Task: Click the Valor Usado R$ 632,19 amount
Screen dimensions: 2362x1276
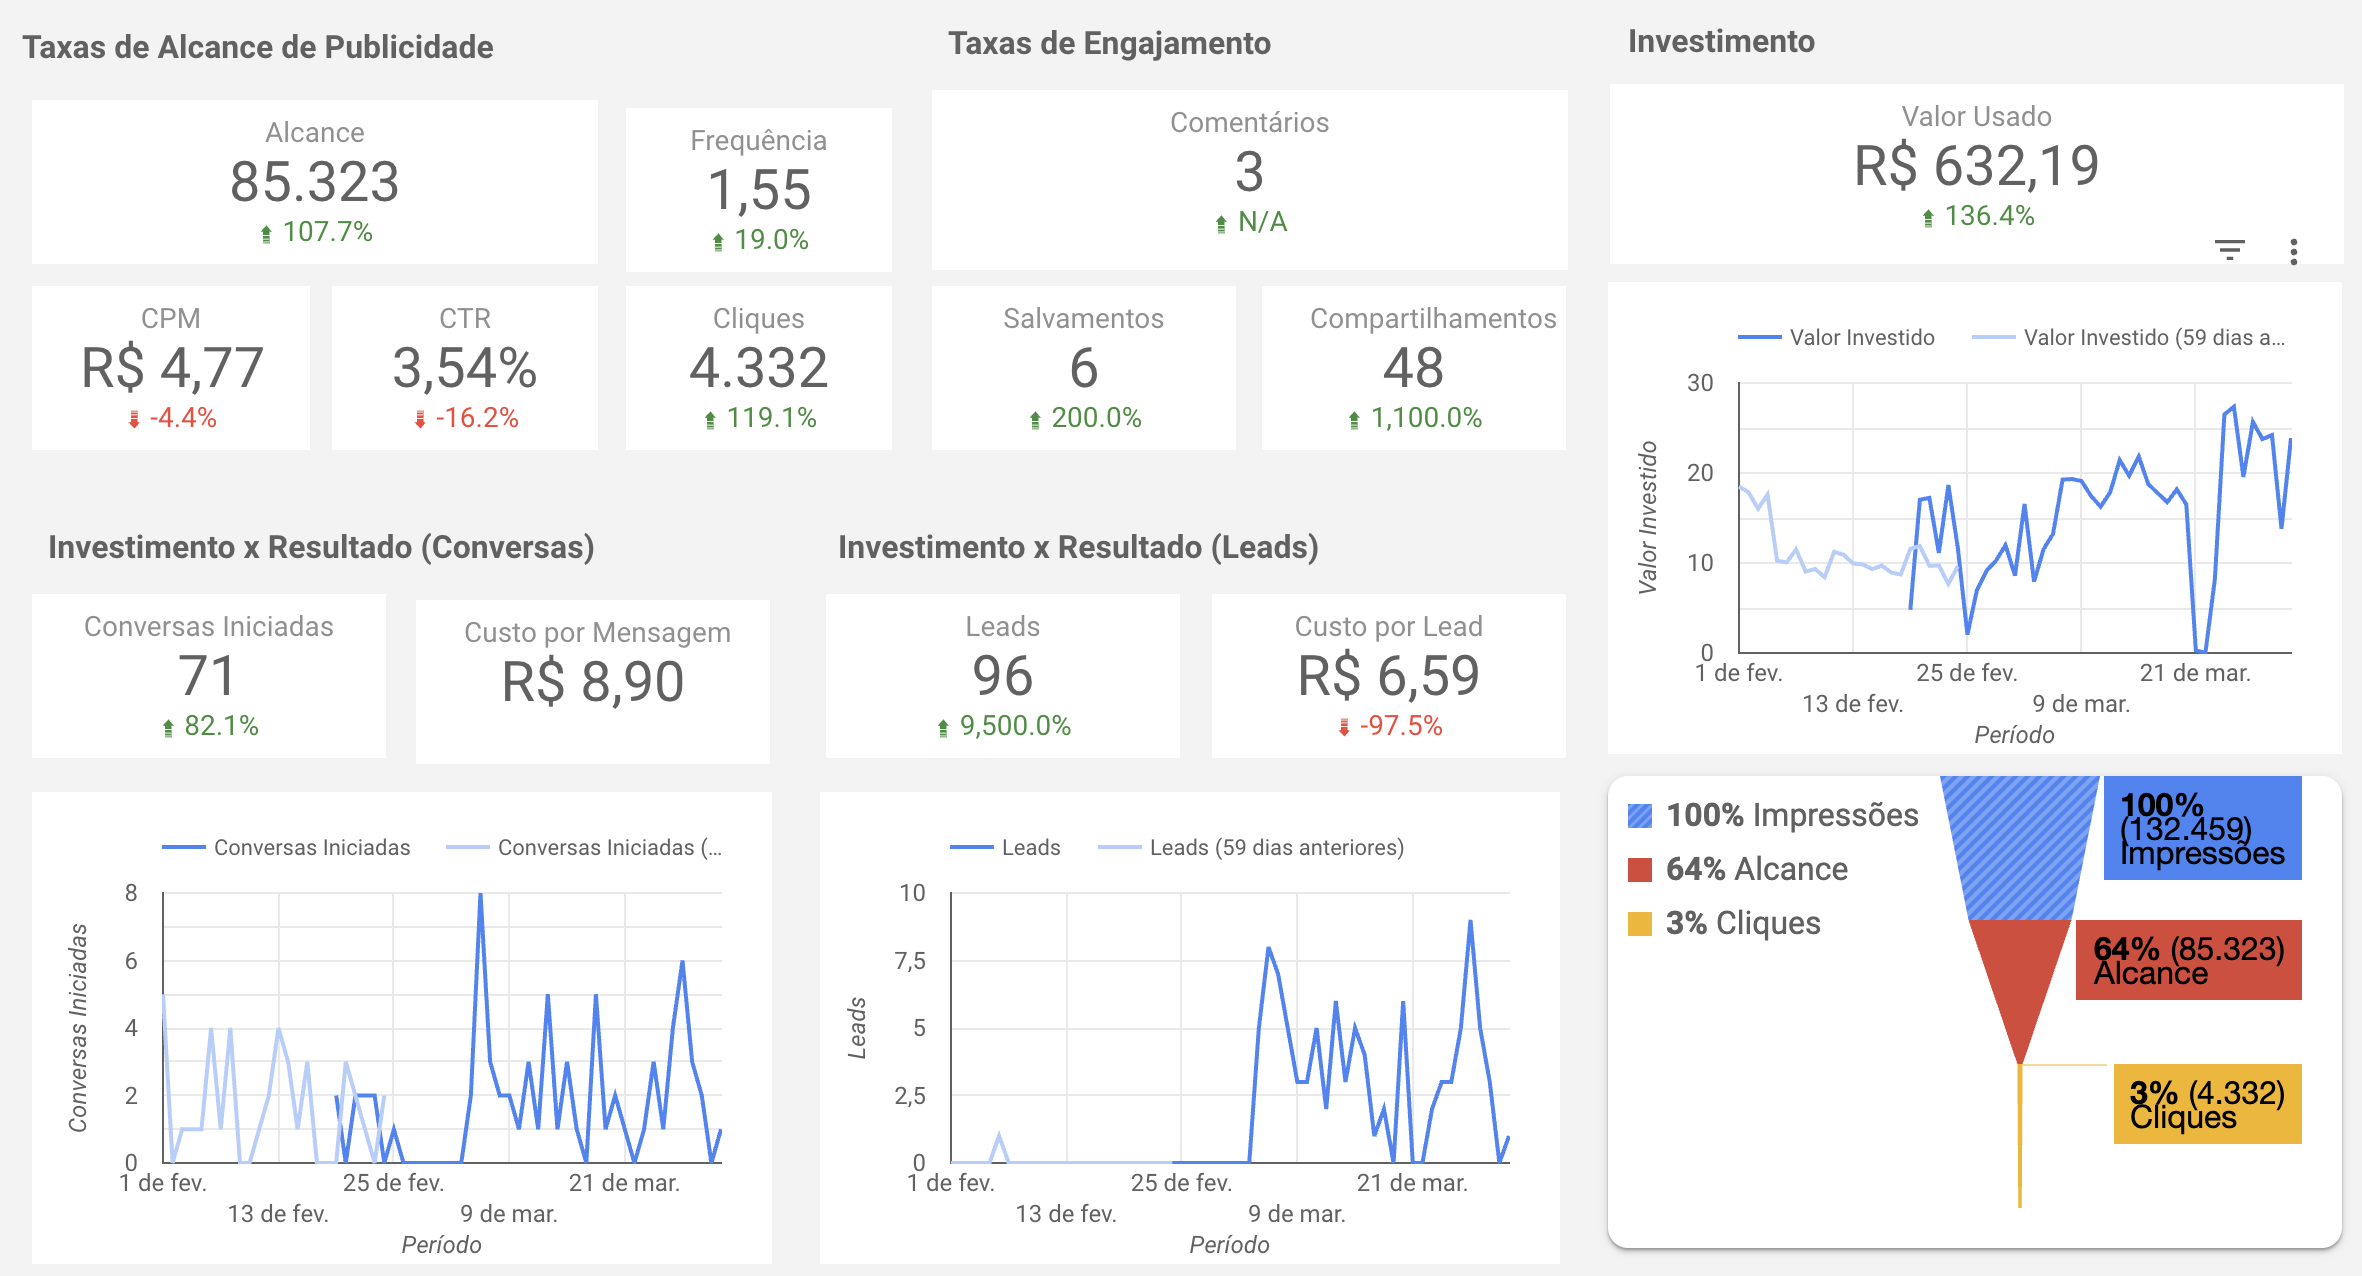Action: pos(1977,166)
